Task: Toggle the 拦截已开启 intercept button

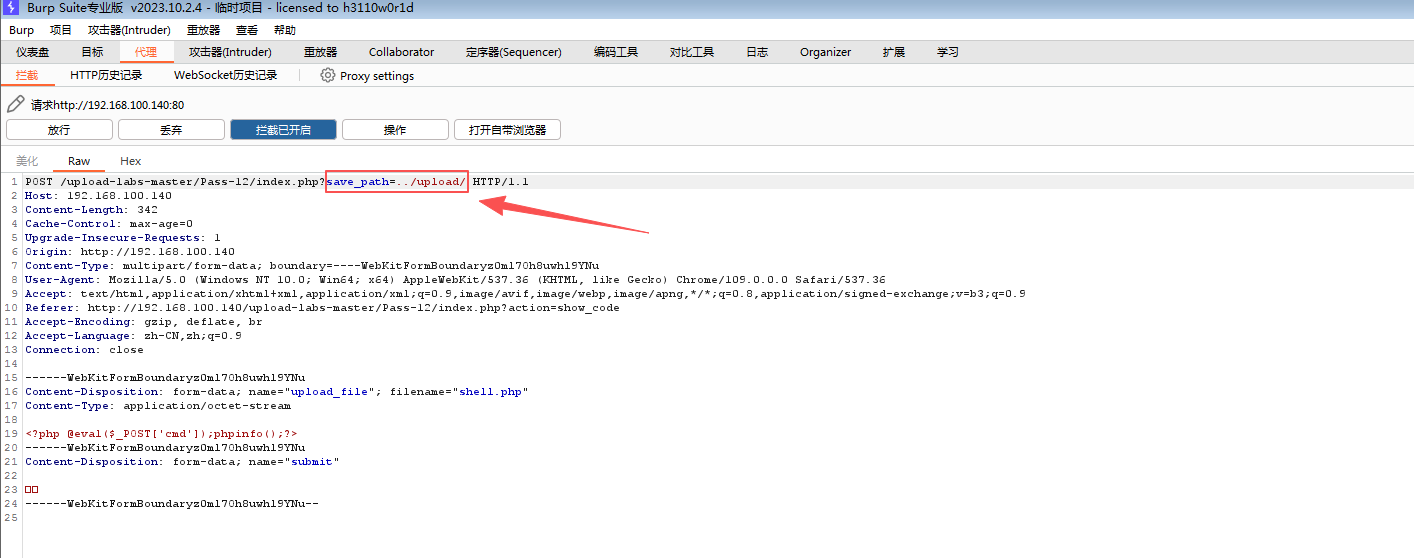Action: tap(283, 130)
